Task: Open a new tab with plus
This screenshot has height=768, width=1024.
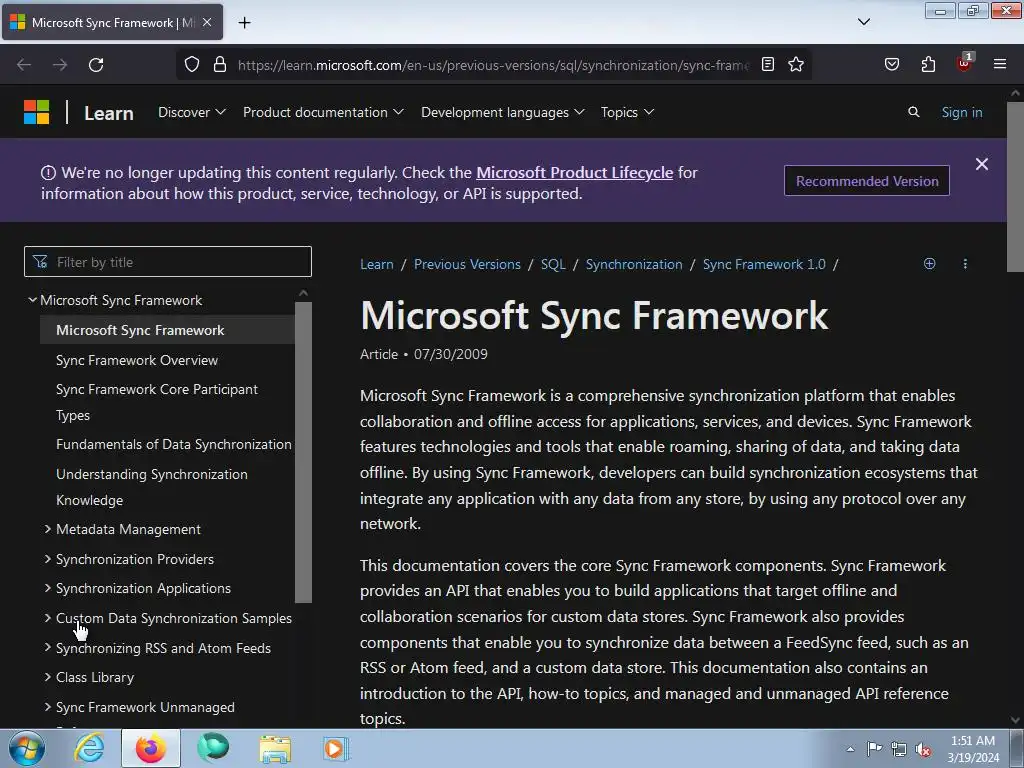Action: click(244, 23)
